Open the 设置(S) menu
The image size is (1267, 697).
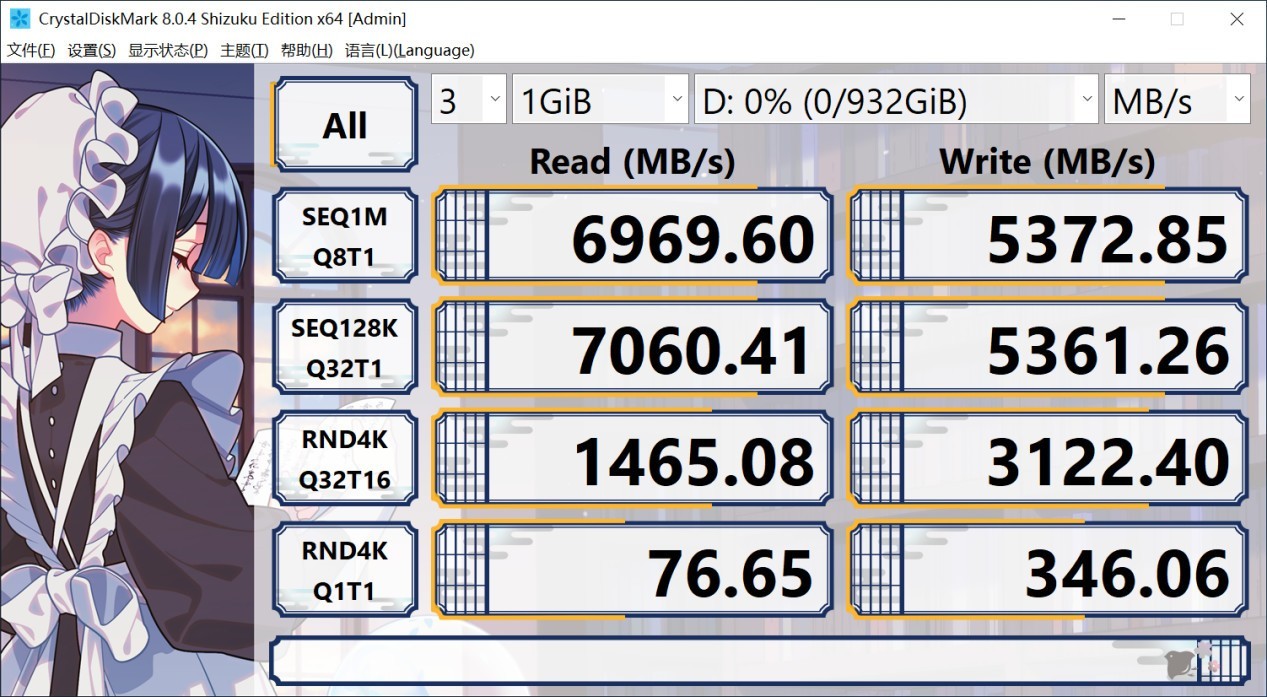click(x=92, y=50)
